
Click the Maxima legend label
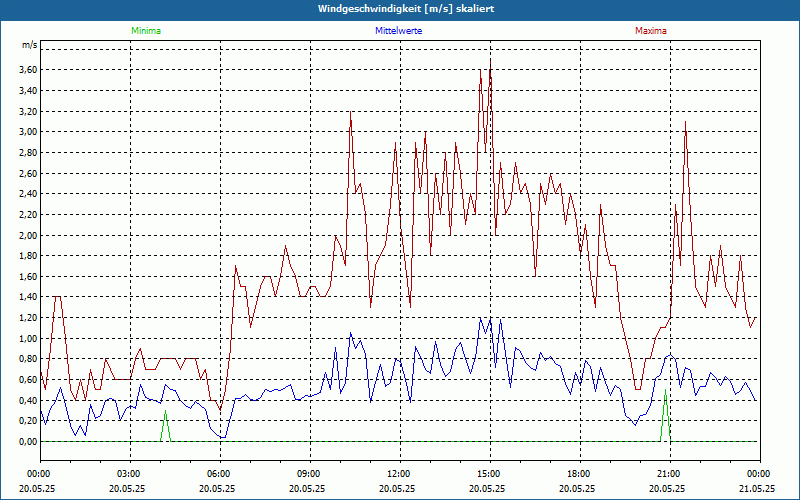651,31
